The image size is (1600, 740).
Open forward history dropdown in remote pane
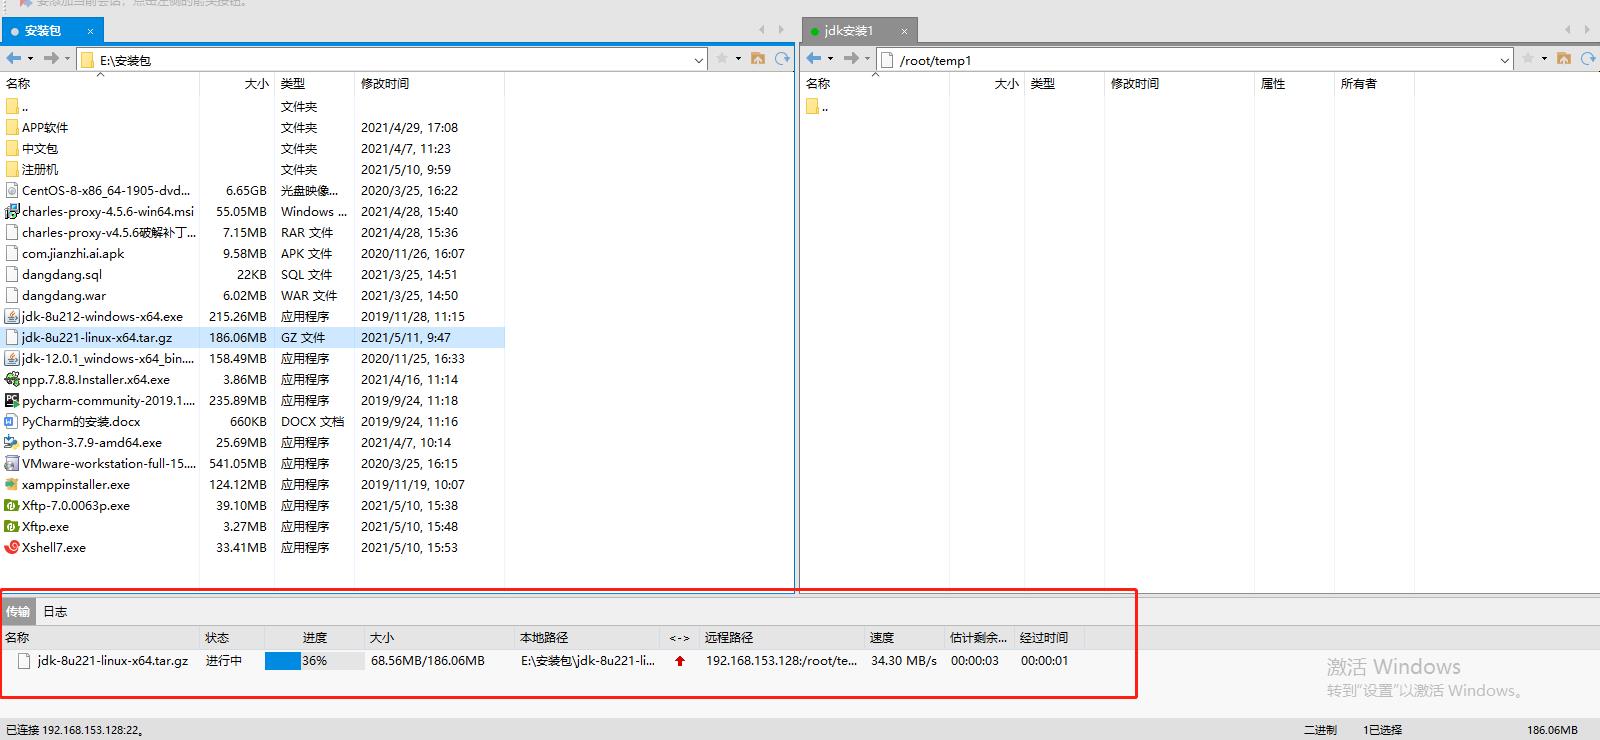pyautogui.click(x=867, y=59)
